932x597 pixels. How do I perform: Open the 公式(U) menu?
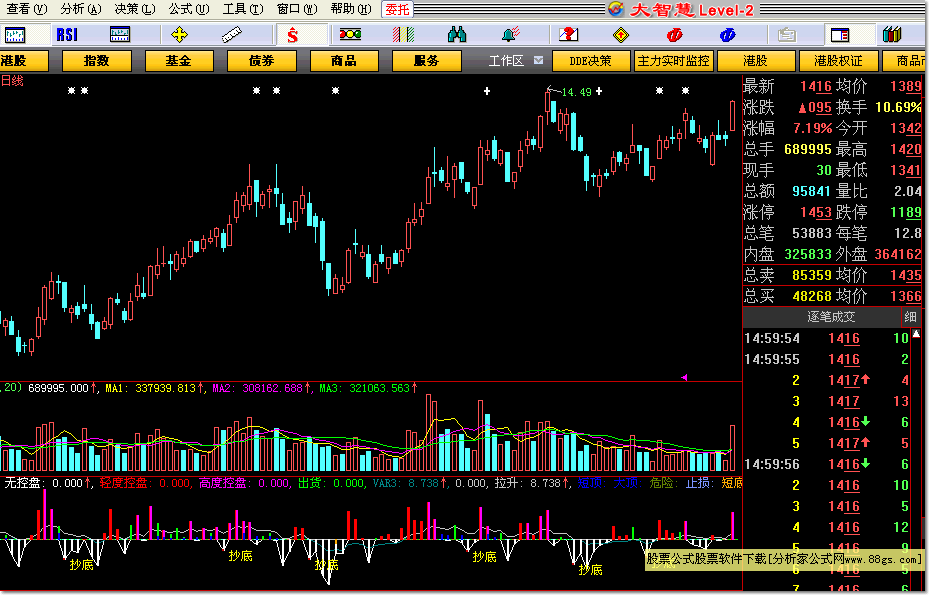(189, 9)
